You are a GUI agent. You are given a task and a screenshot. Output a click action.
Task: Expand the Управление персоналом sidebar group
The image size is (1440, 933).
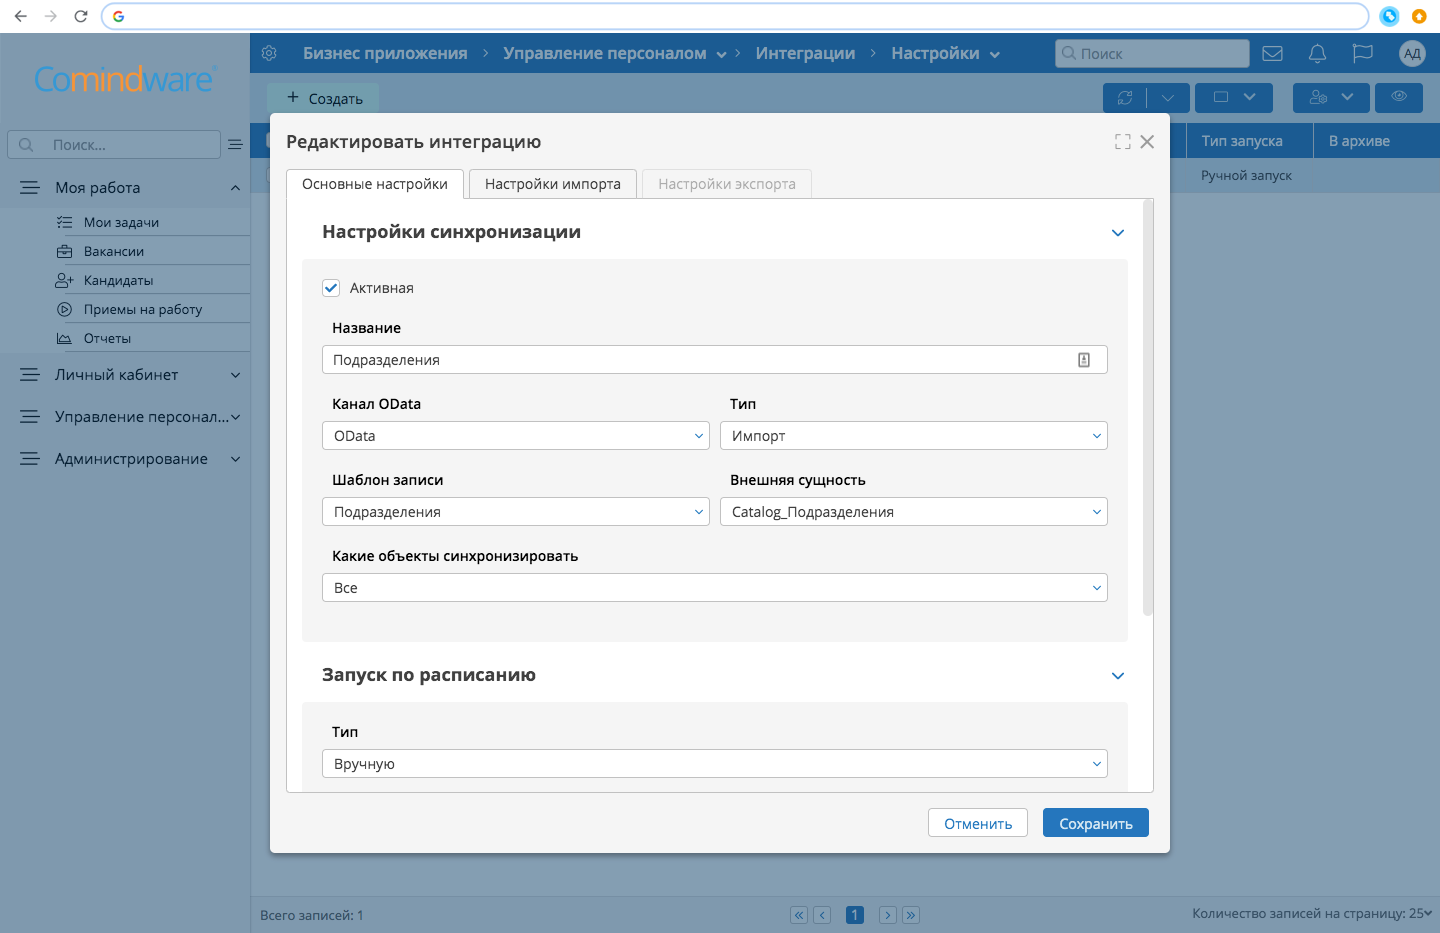click(235, 417)
